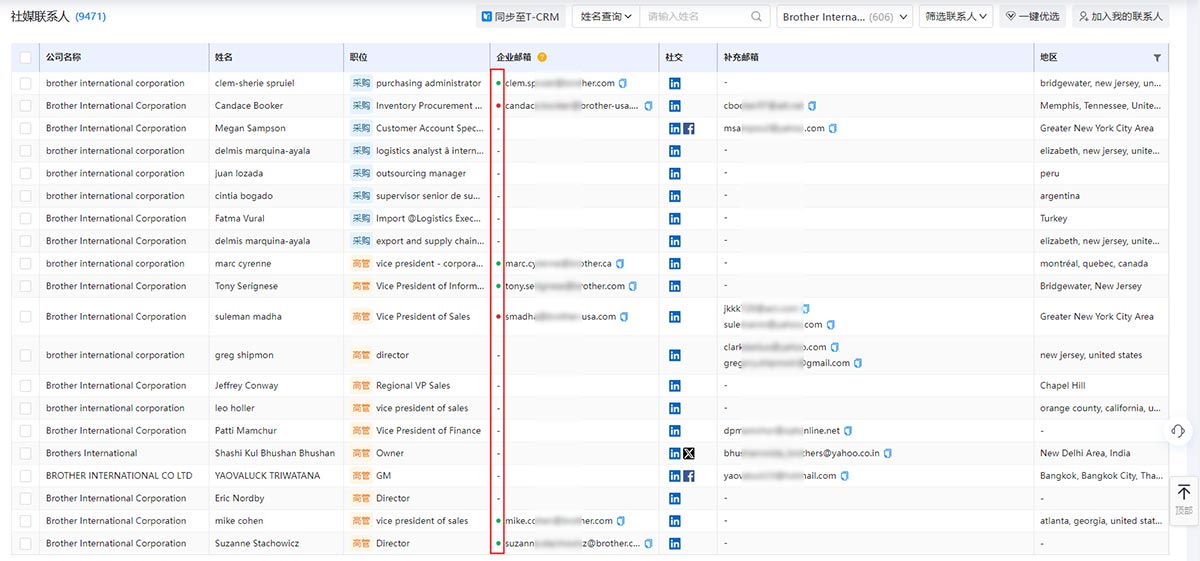
Task: Click Brothers International company cell
Action: coord(92,453)
